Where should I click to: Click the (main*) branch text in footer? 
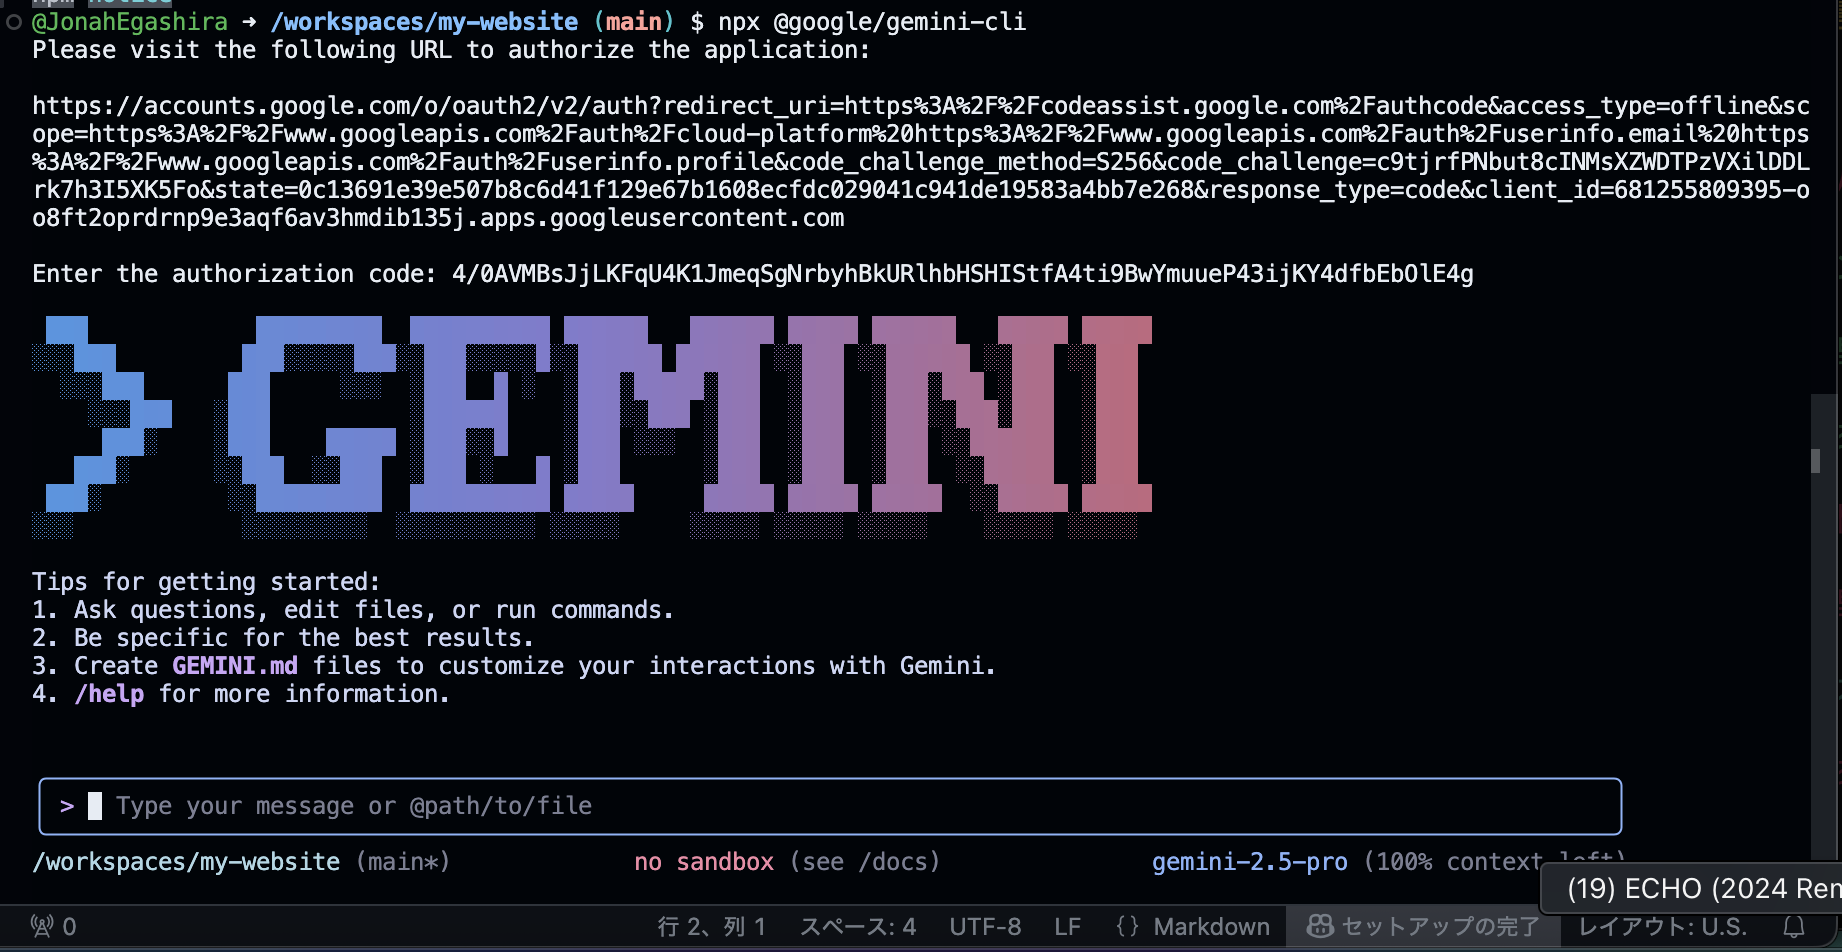[403, 862]
